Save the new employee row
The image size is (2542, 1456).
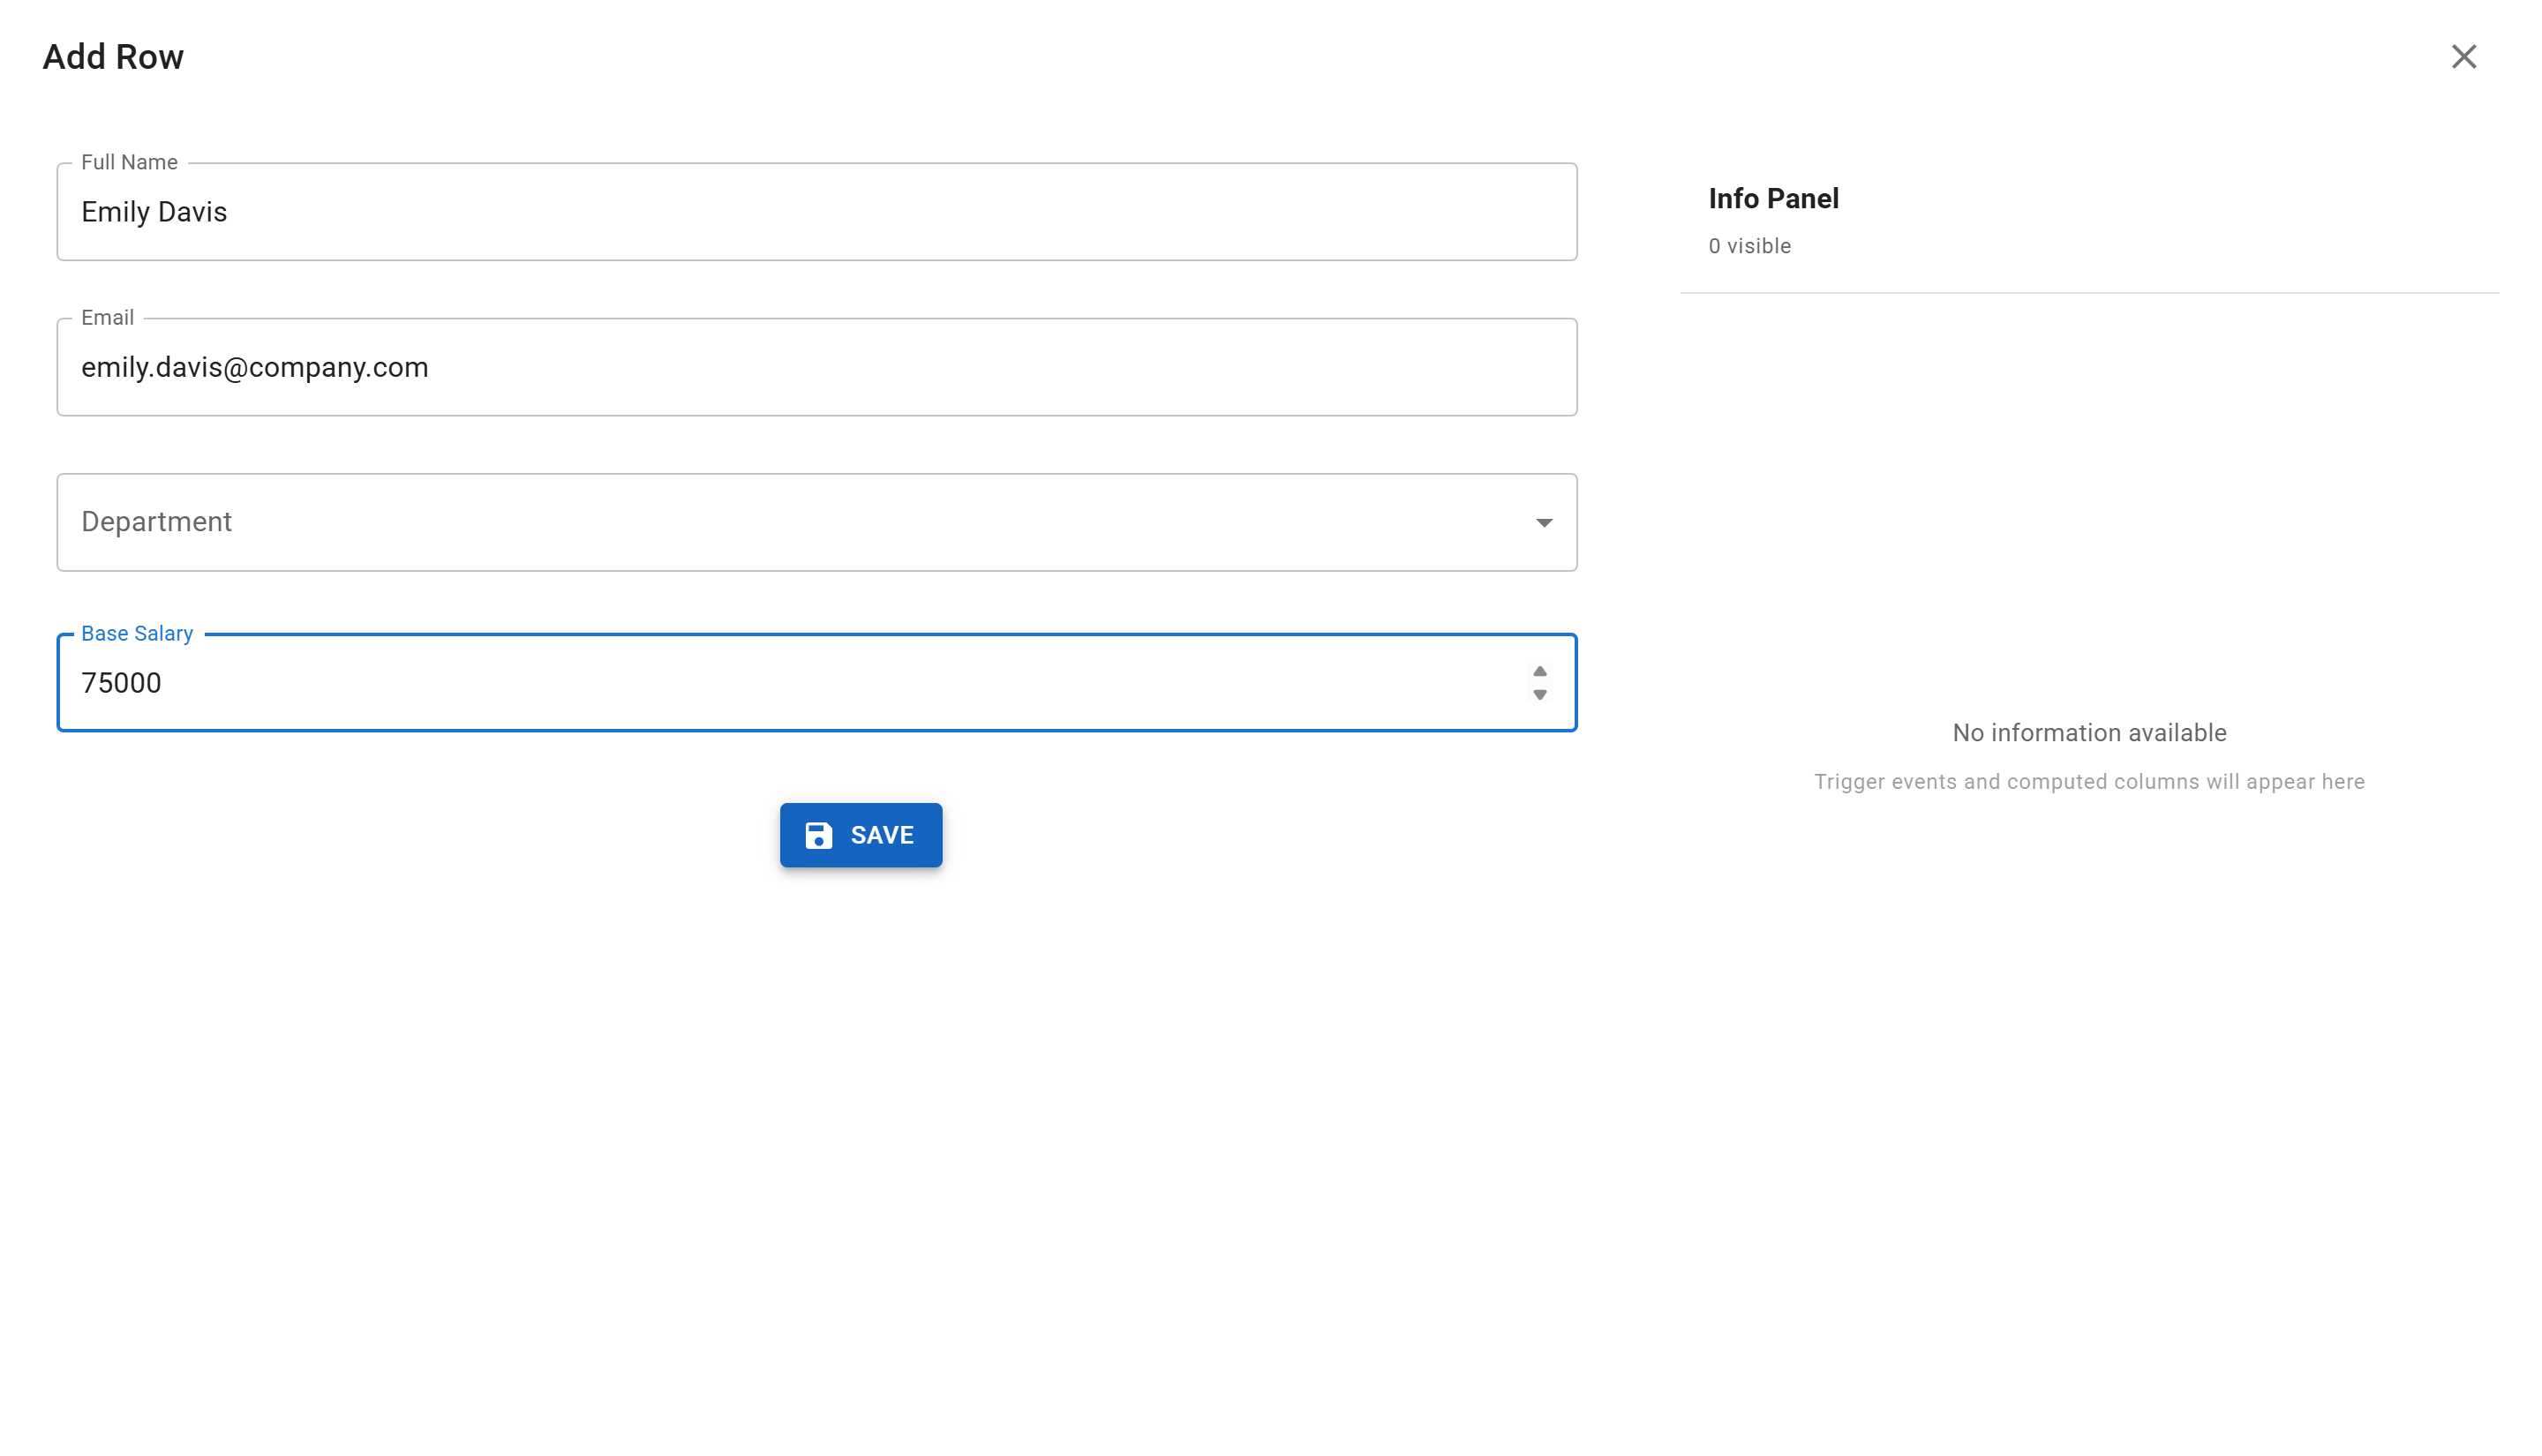coord(861,835)
